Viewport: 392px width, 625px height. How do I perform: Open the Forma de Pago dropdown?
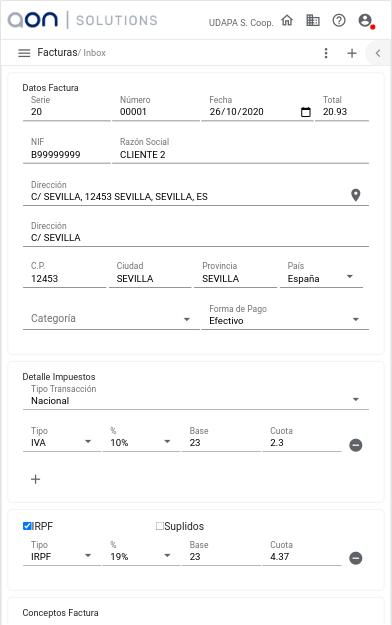point(285,316)
